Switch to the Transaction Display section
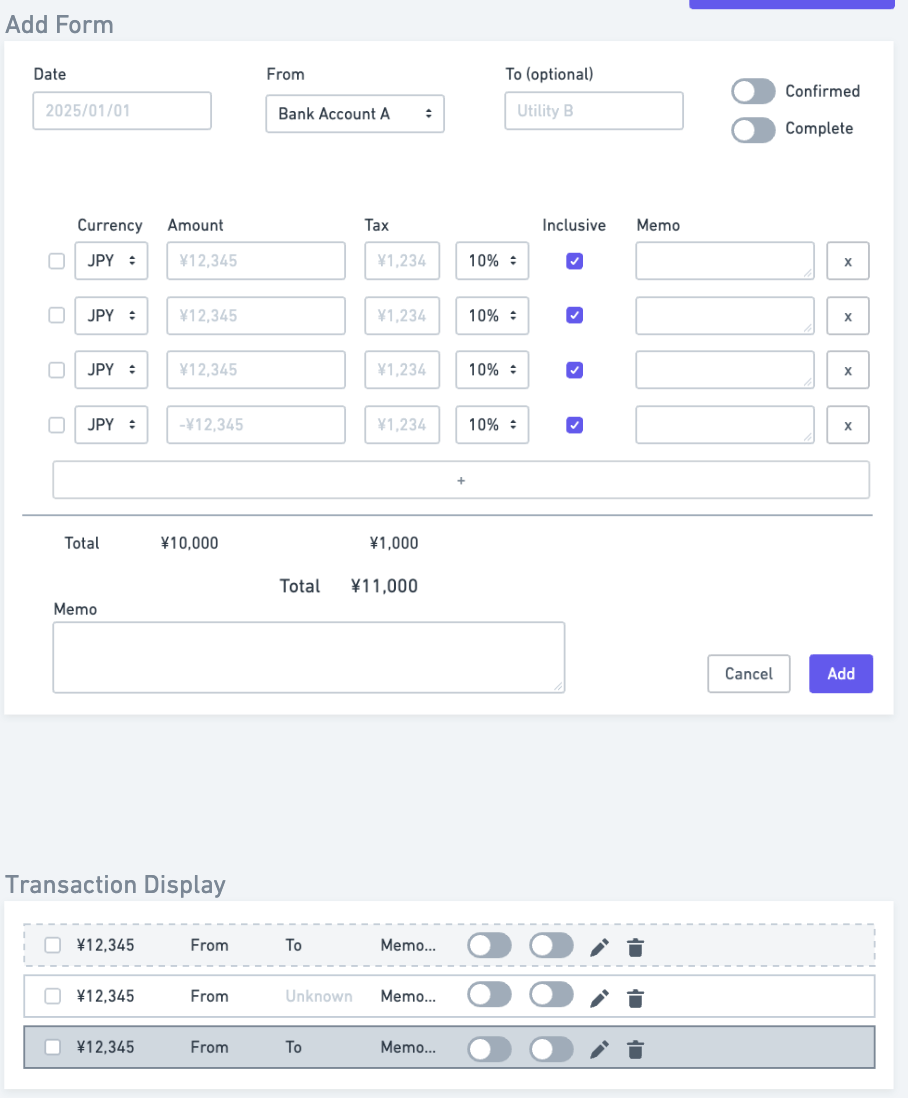Image resolution: width=908 pixels, height=1098 pixels. (x=115, y=884)
